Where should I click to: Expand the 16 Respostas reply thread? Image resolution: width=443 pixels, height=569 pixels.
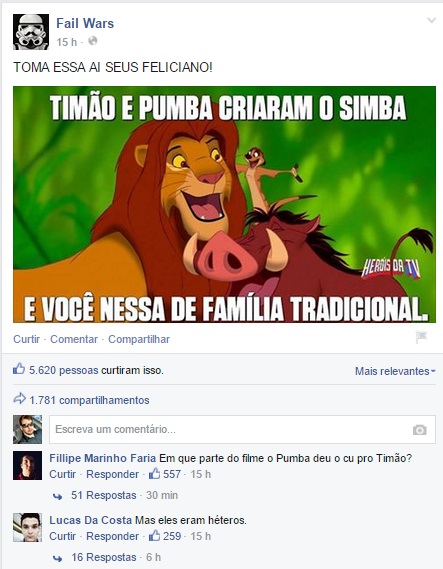[104, 557]
